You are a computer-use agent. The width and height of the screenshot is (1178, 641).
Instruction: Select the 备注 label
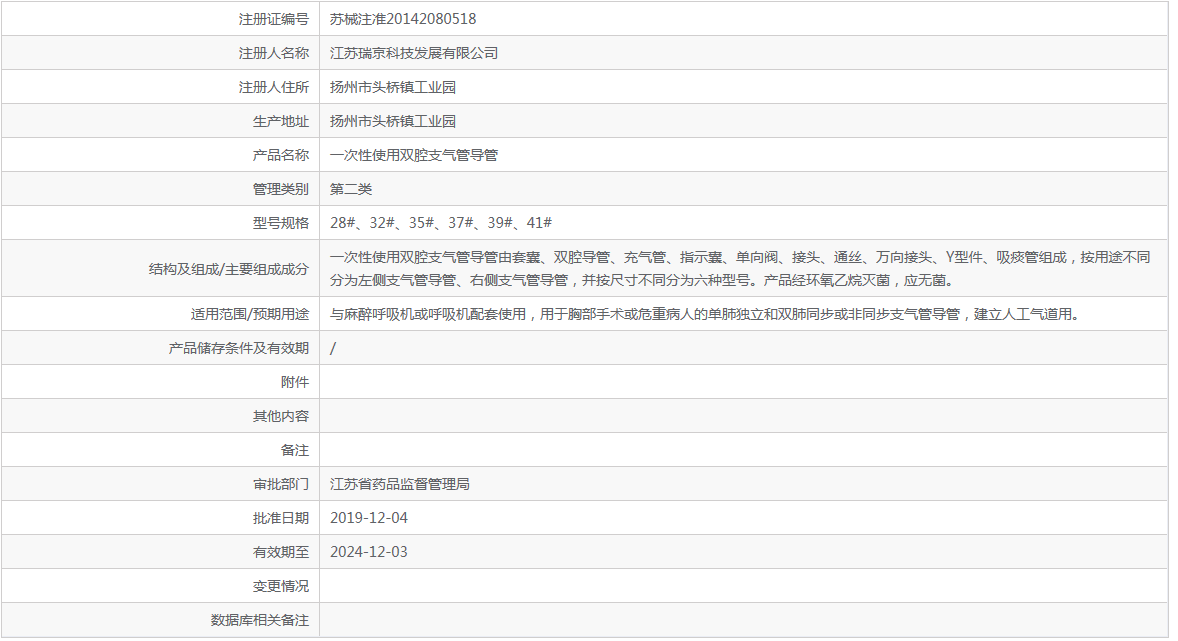[x=294, y=450]
